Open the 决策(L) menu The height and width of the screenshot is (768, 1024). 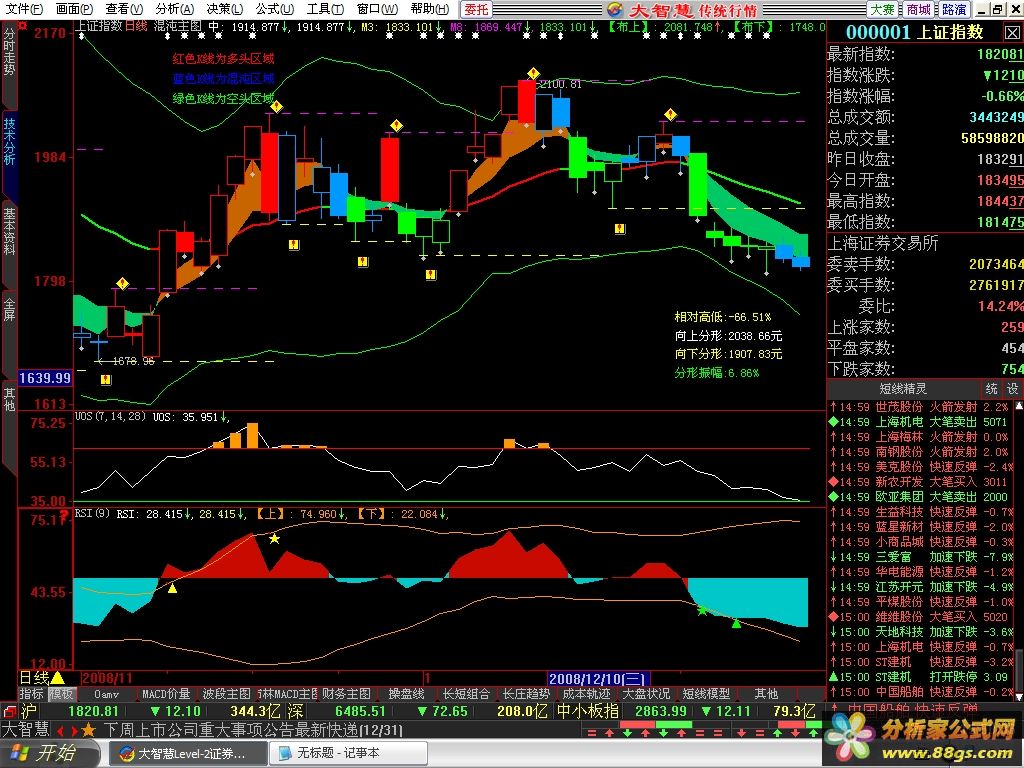point(225,9)
